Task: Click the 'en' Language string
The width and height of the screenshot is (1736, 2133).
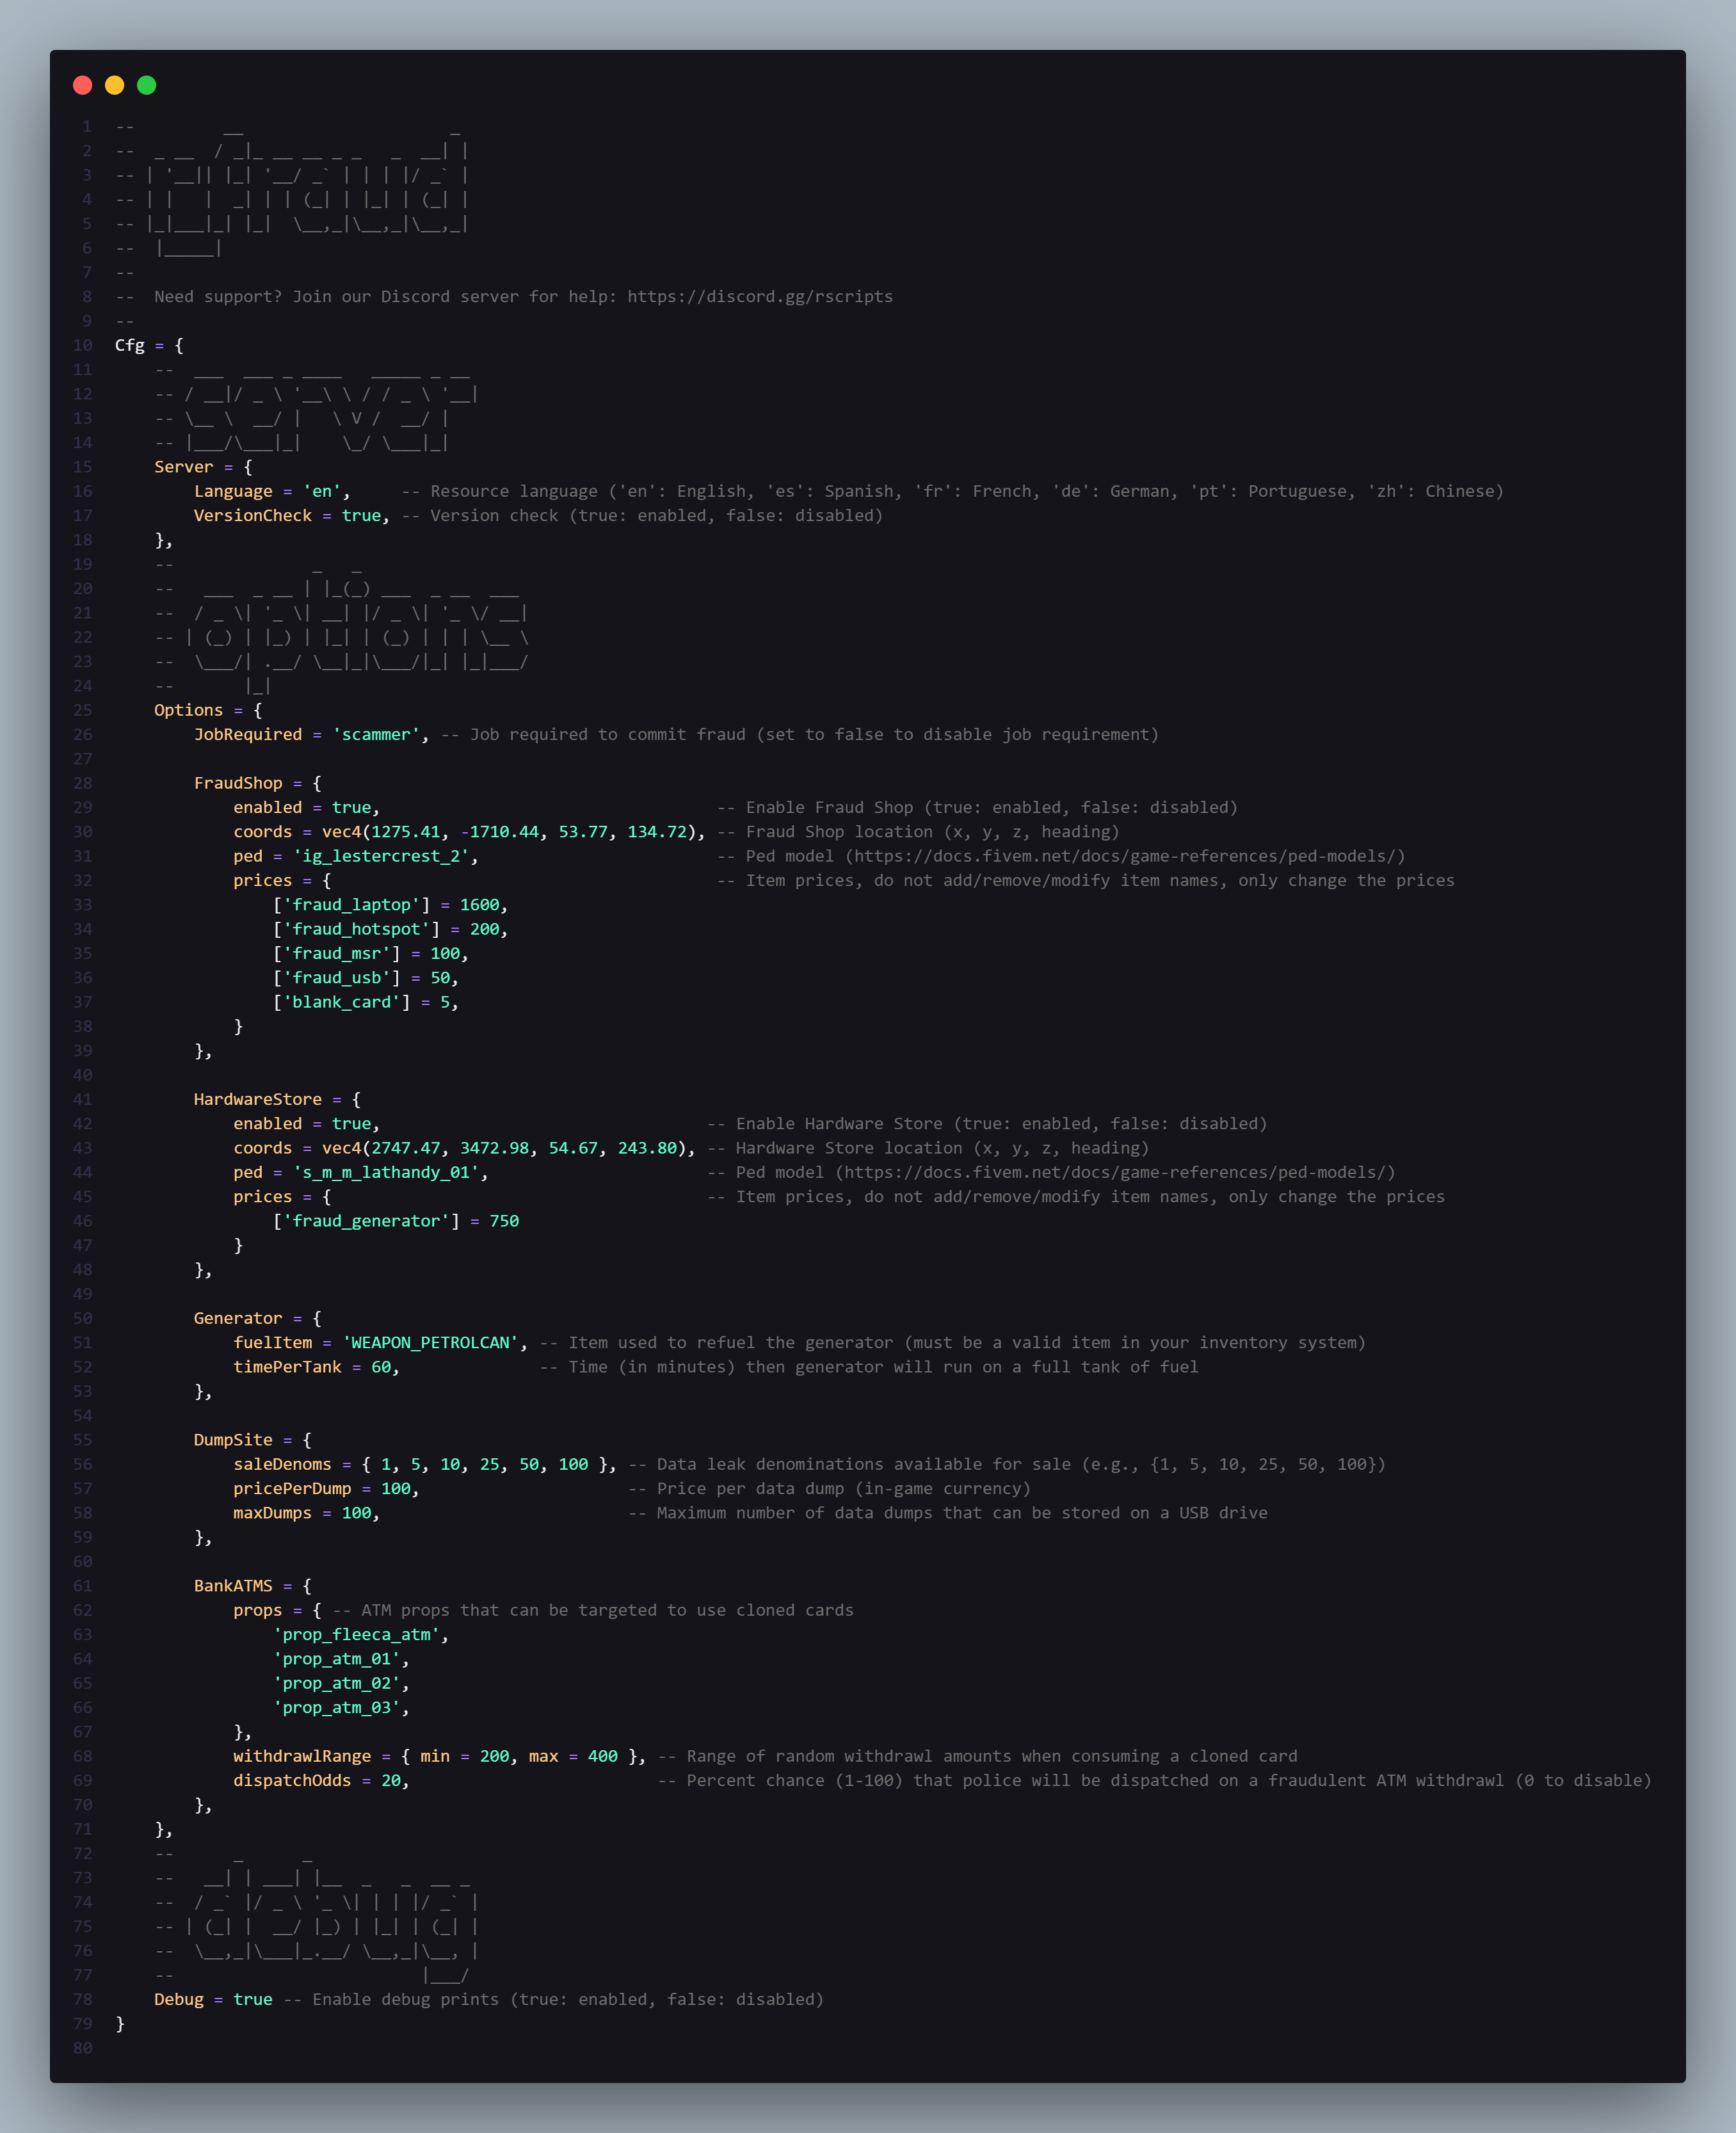Action: (322, 492)
